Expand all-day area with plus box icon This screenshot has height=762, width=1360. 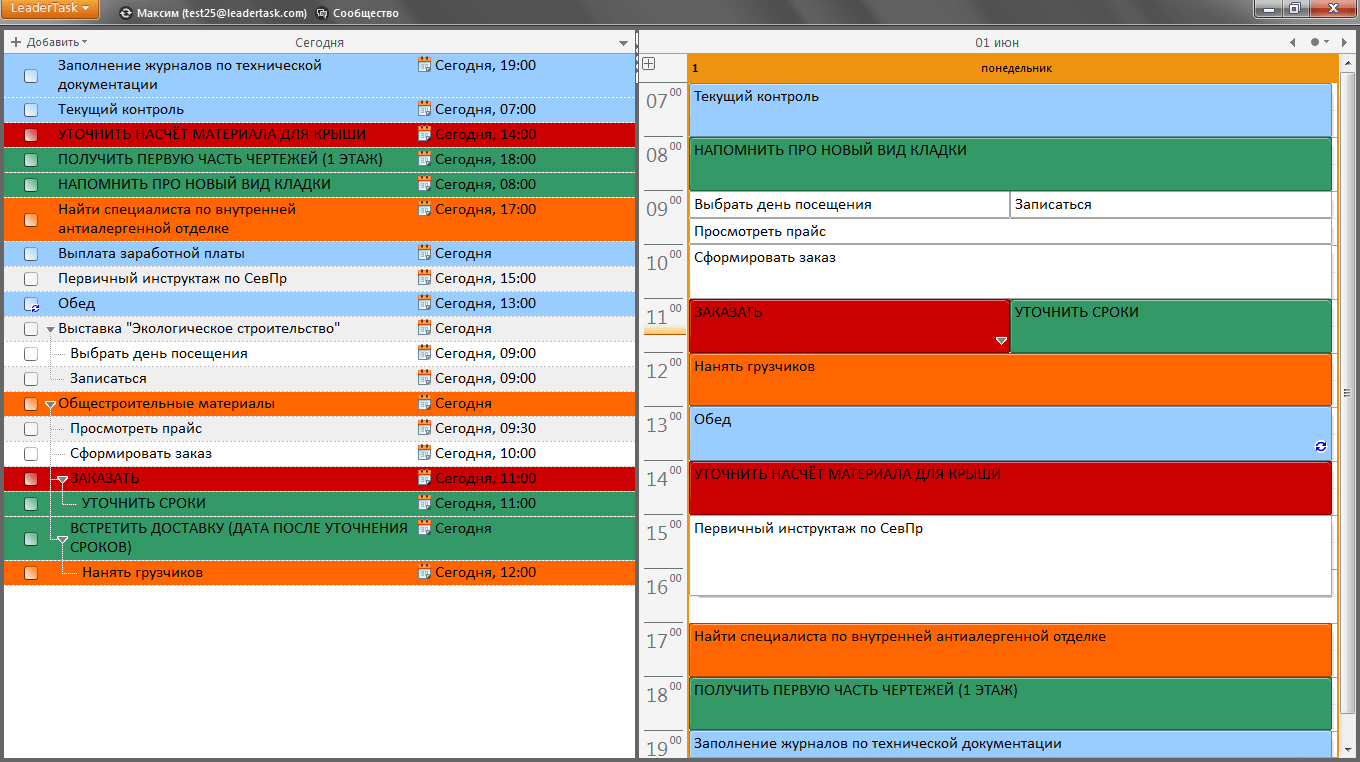[648, 64]
